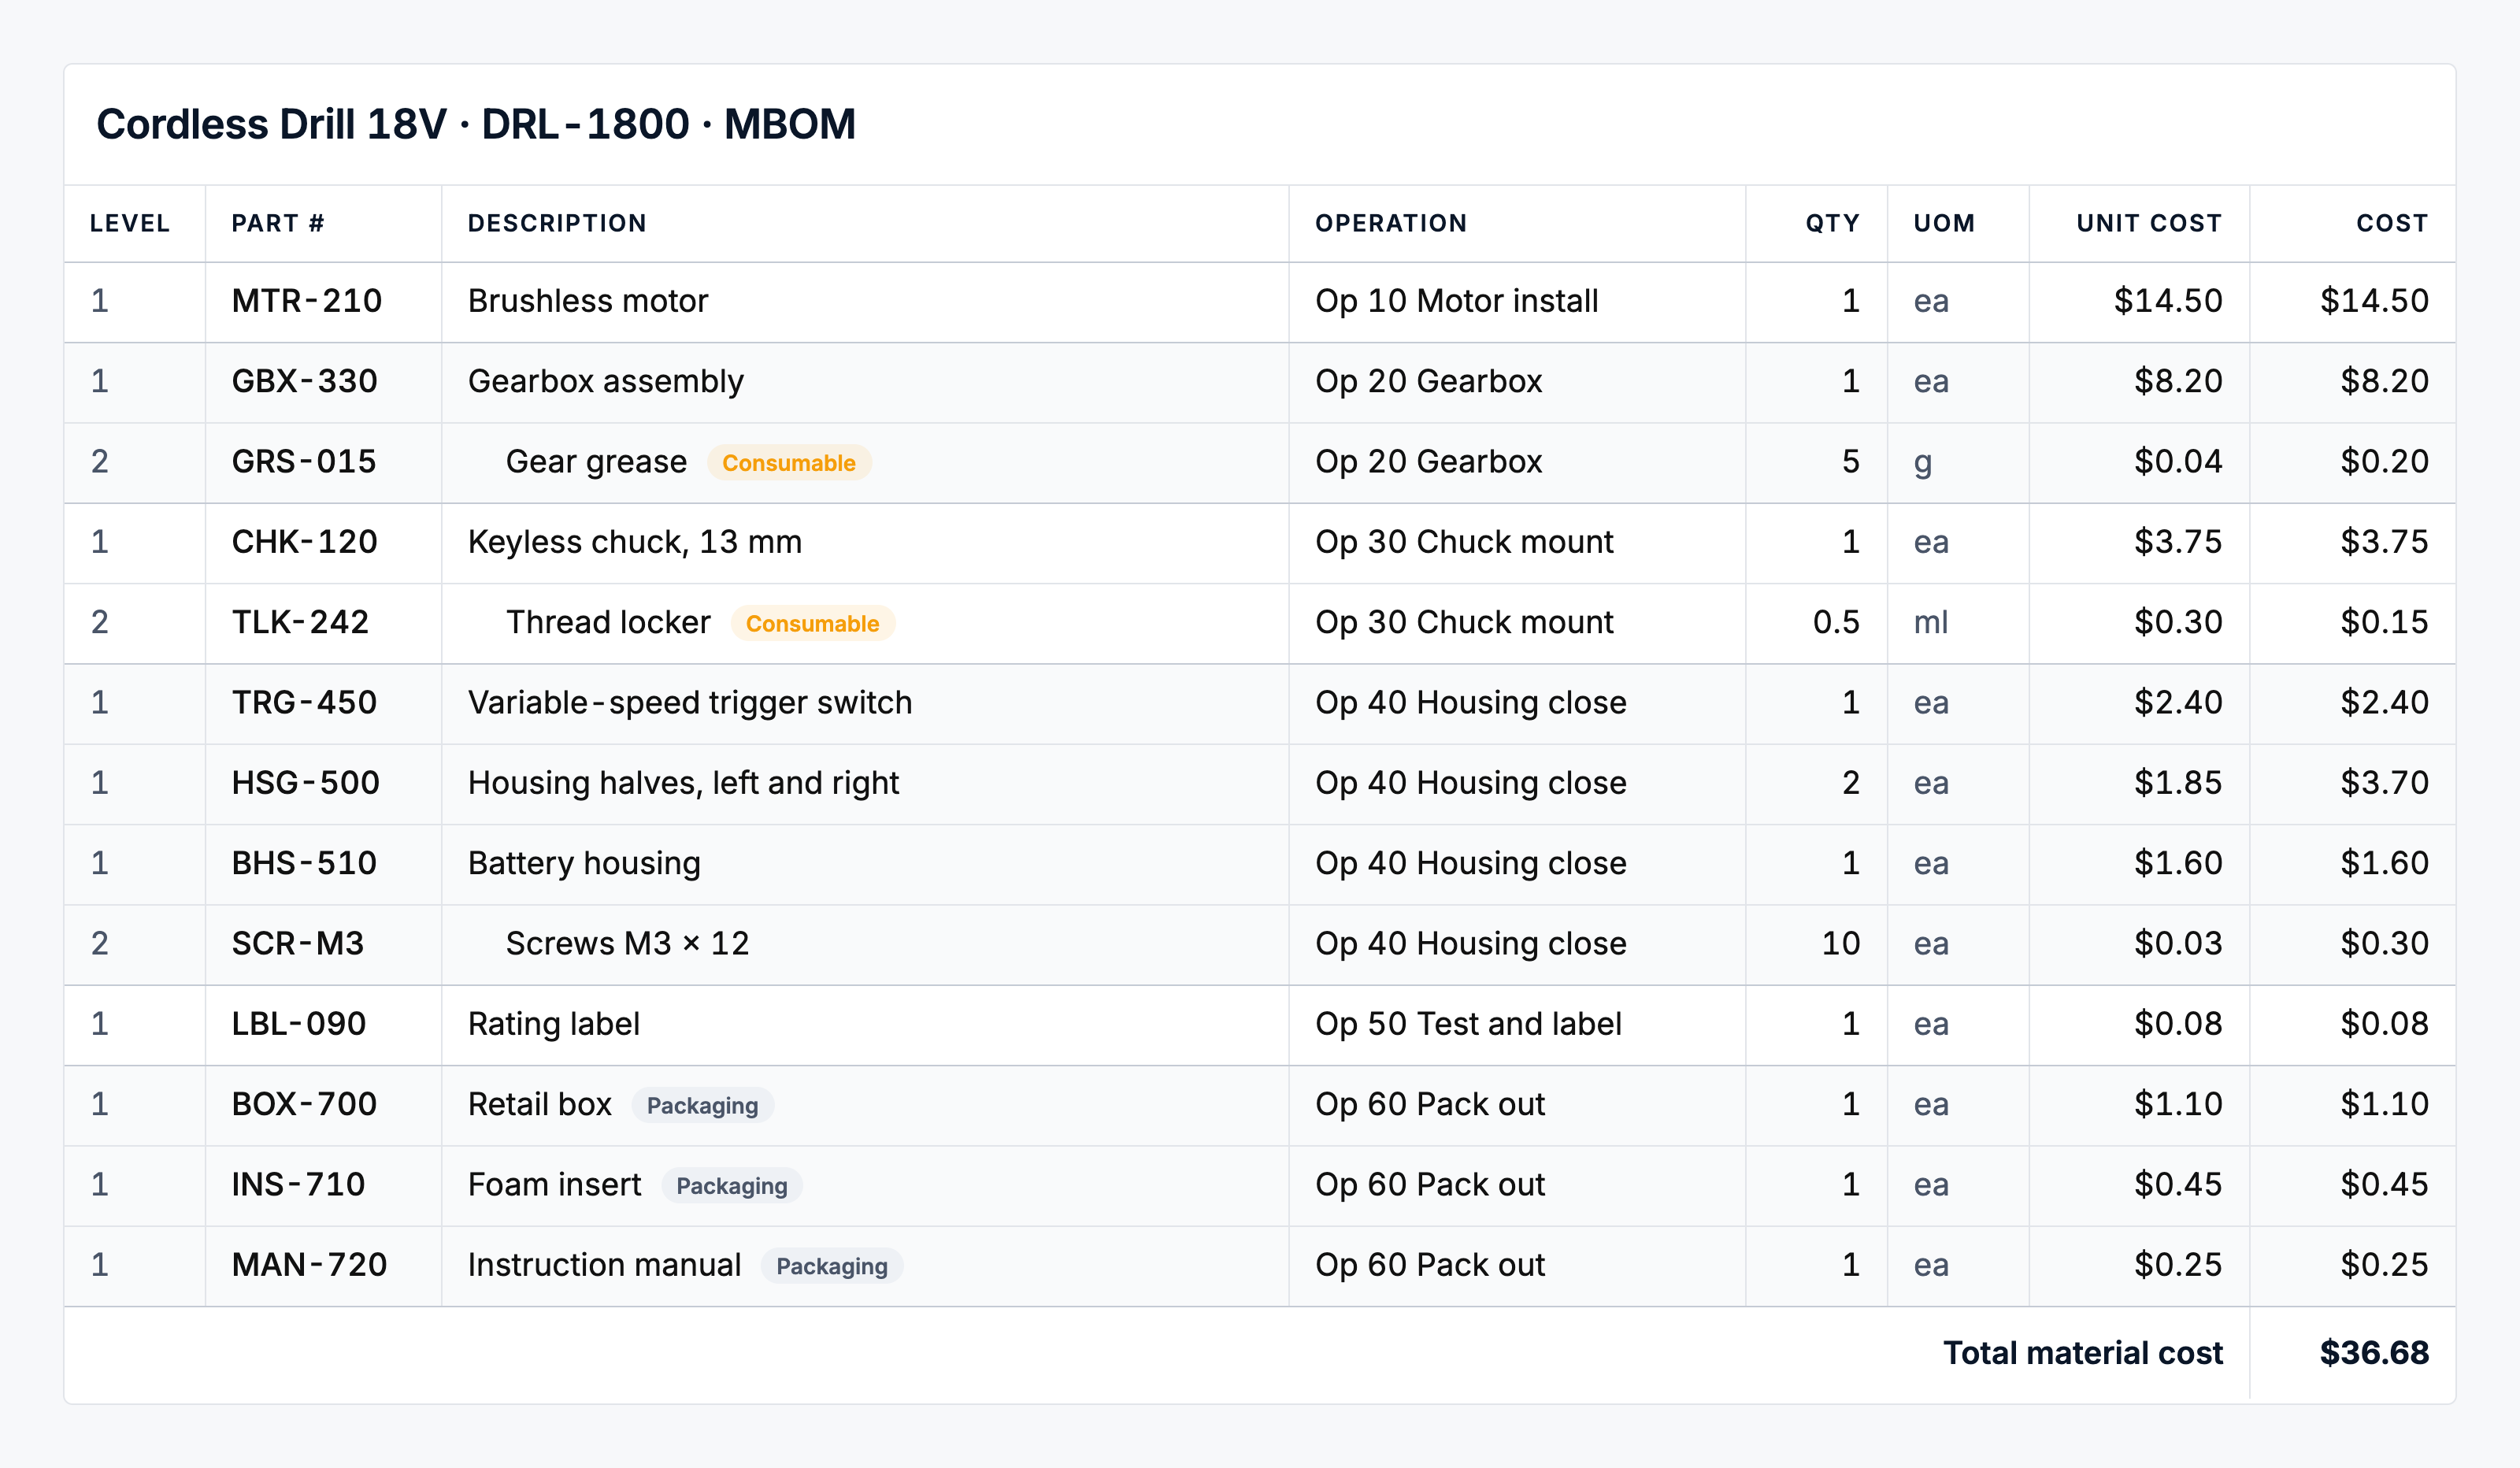Click the Consumable badge beside Thread locker
The width and height of the screenshot is (2520, 1468).
click(812, 623)
